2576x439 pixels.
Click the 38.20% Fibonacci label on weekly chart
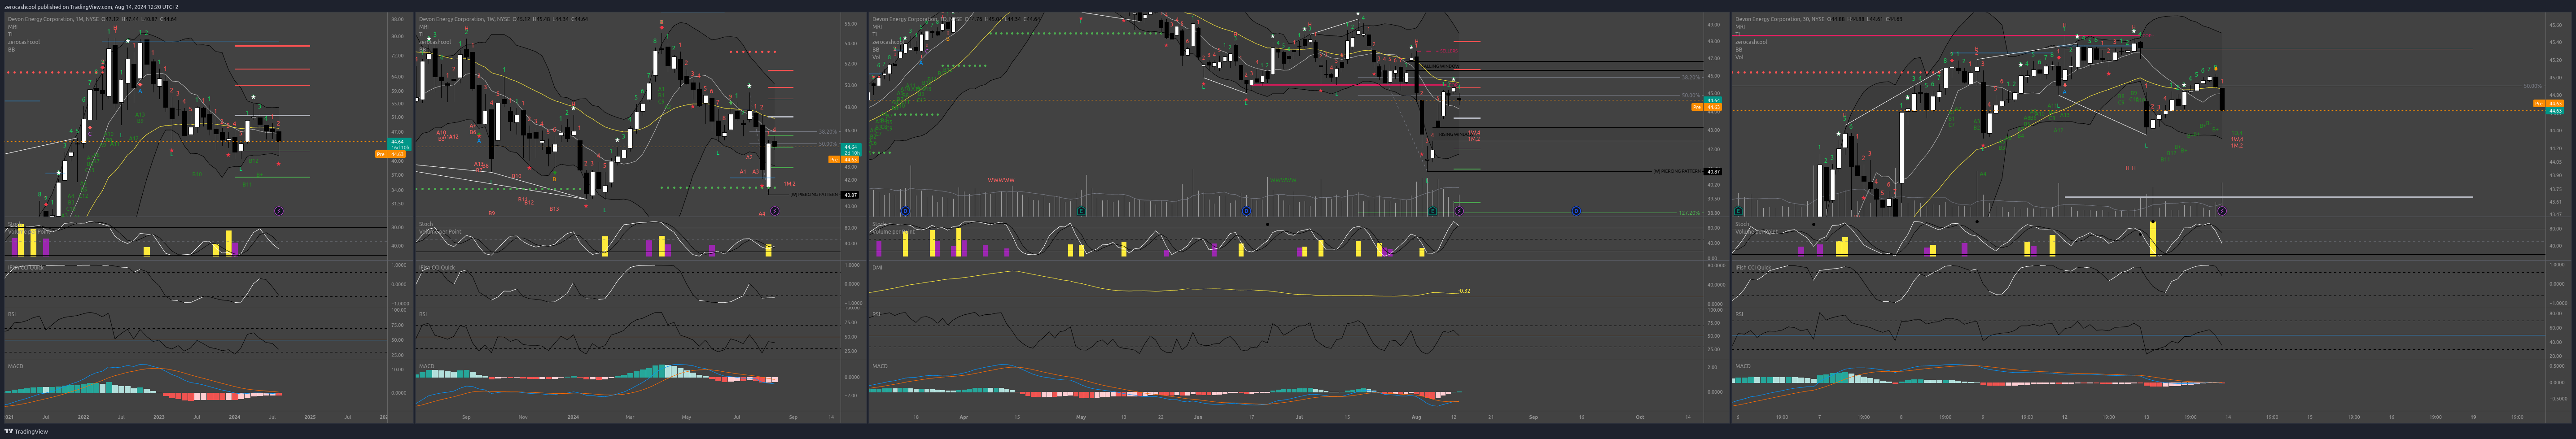tap(828, 131)
